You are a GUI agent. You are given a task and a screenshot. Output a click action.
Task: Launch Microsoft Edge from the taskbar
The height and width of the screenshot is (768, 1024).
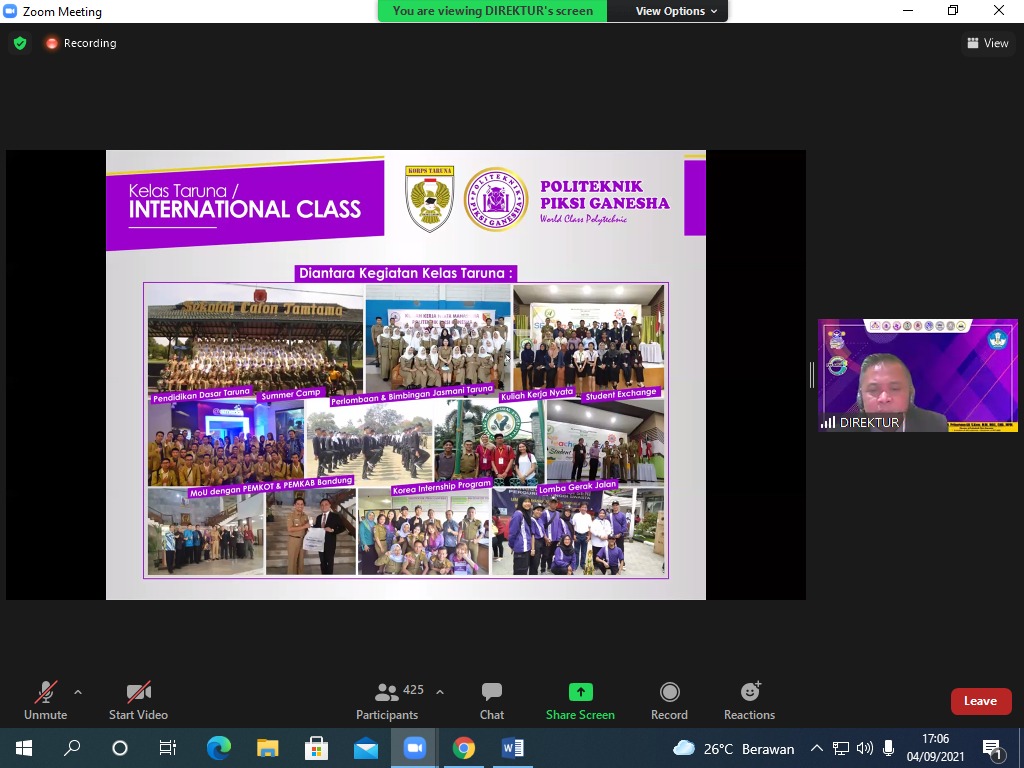[219, 748]
